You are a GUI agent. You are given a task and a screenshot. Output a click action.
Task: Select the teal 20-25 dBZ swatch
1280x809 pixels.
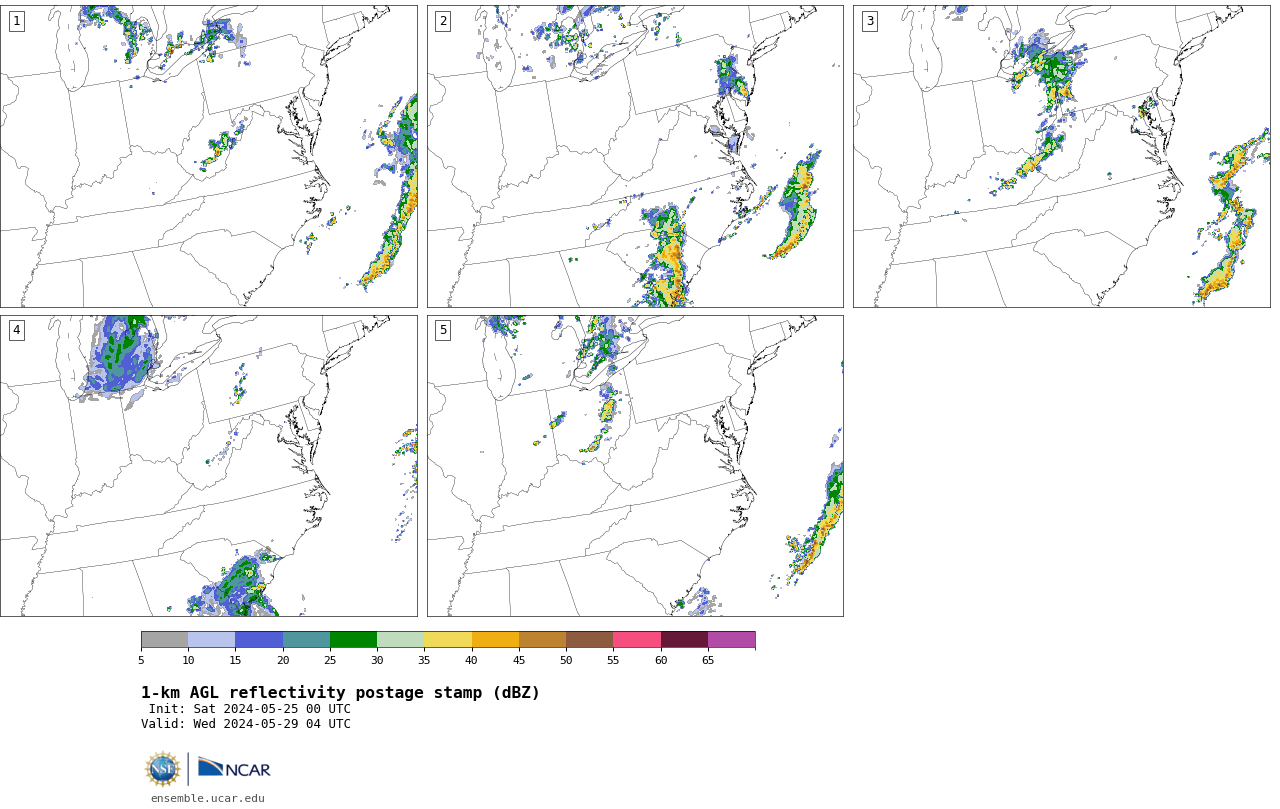tap(306, 640)
